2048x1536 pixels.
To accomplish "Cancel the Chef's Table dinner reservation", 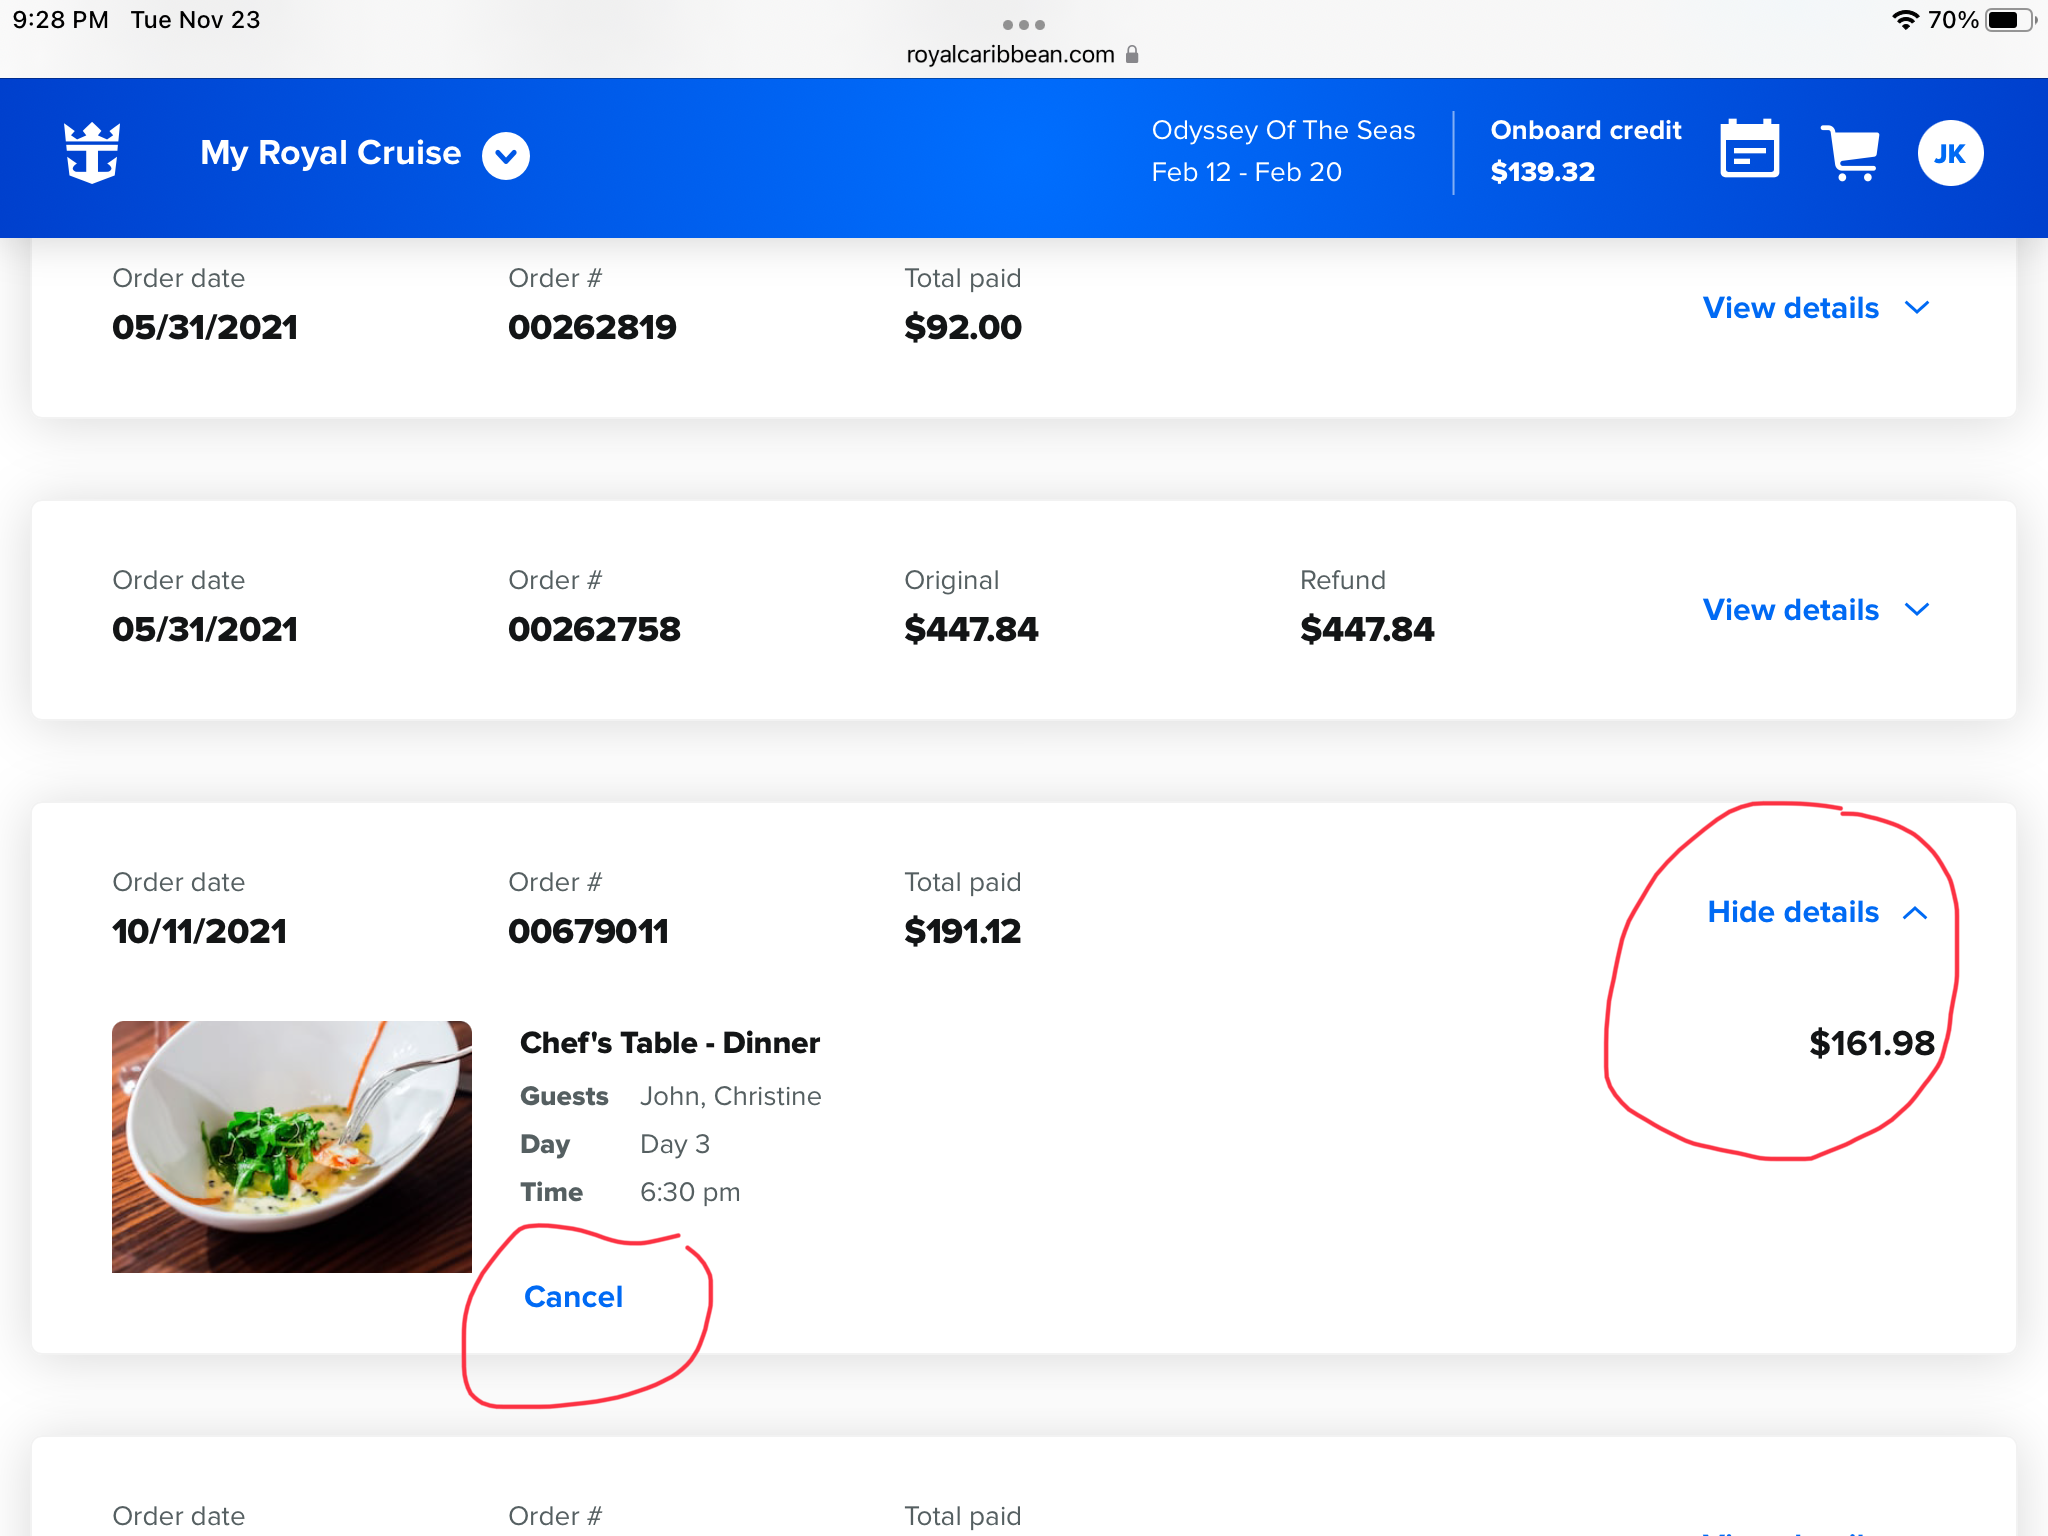I will (573, 1297).
